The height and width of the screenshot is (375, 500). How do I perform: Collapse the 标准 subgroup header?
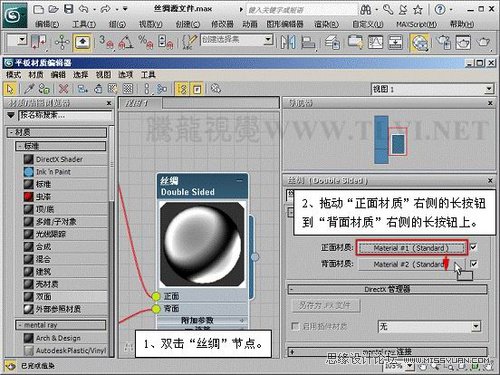point(61,146)
